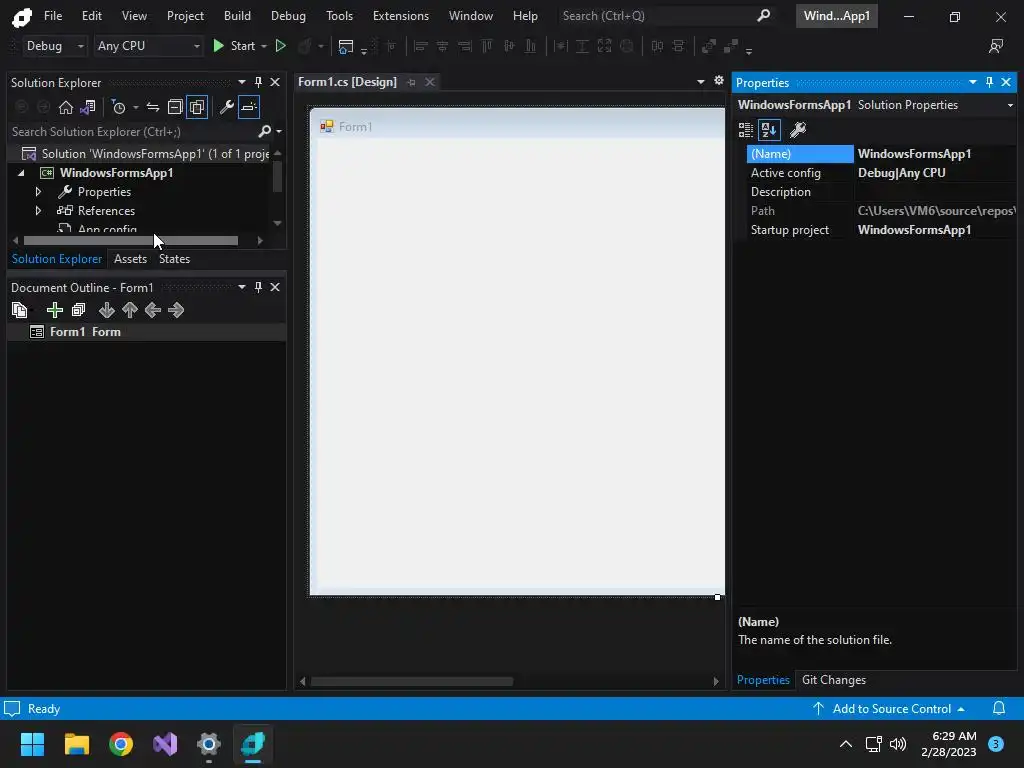Switch to the States tab

174,259
